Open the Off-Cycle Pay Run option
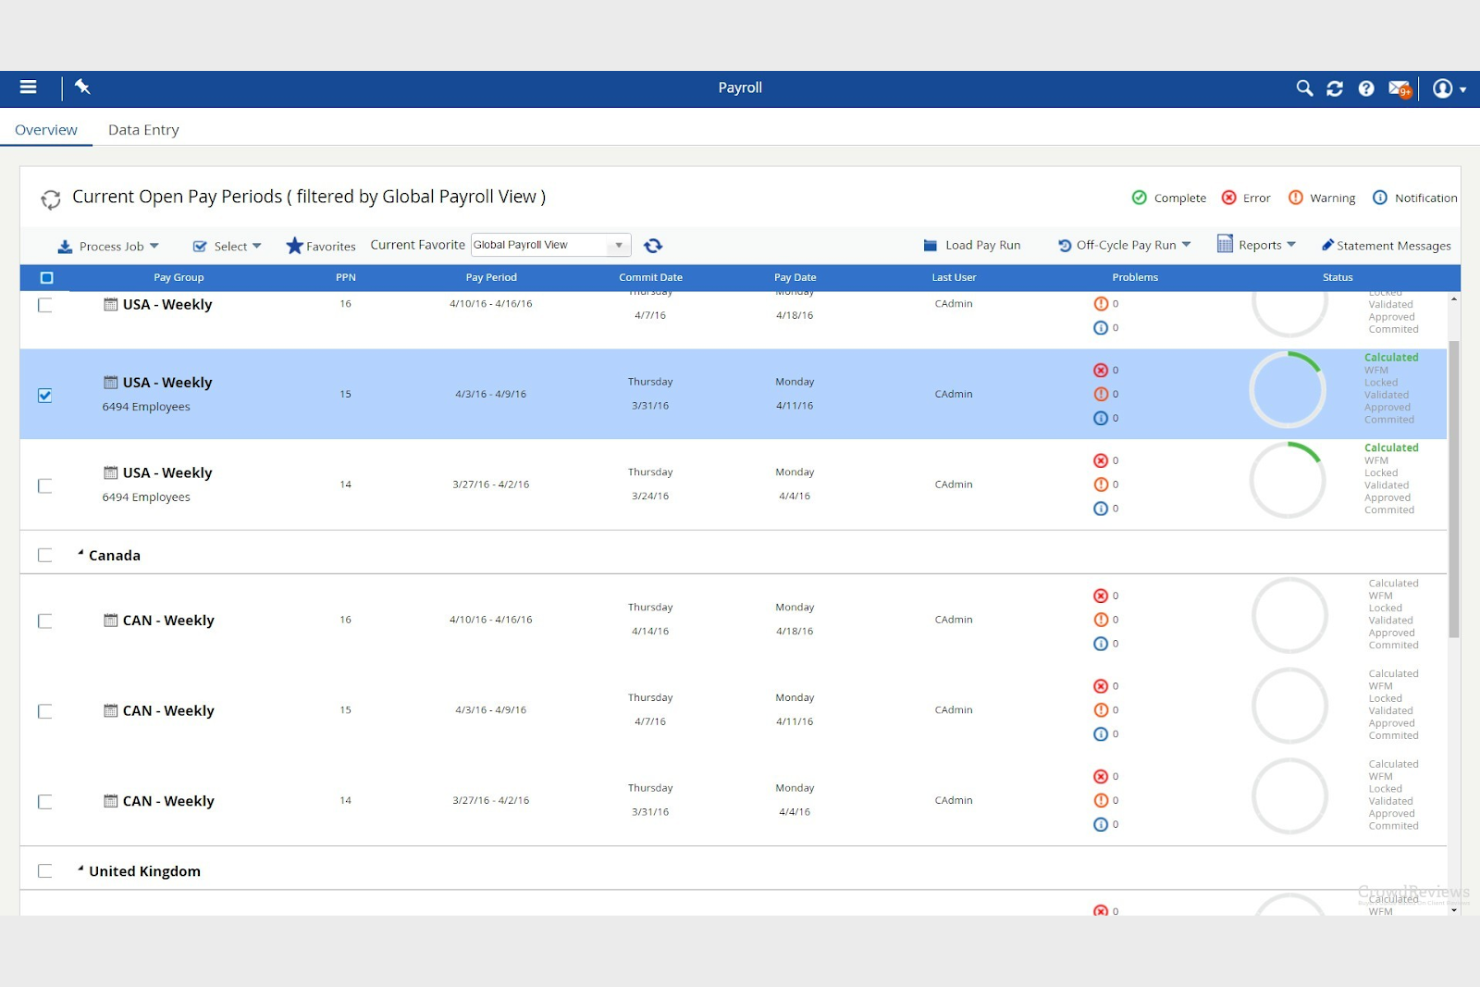The height and width of the screenshot is (987, 1480). point(1123,244)
